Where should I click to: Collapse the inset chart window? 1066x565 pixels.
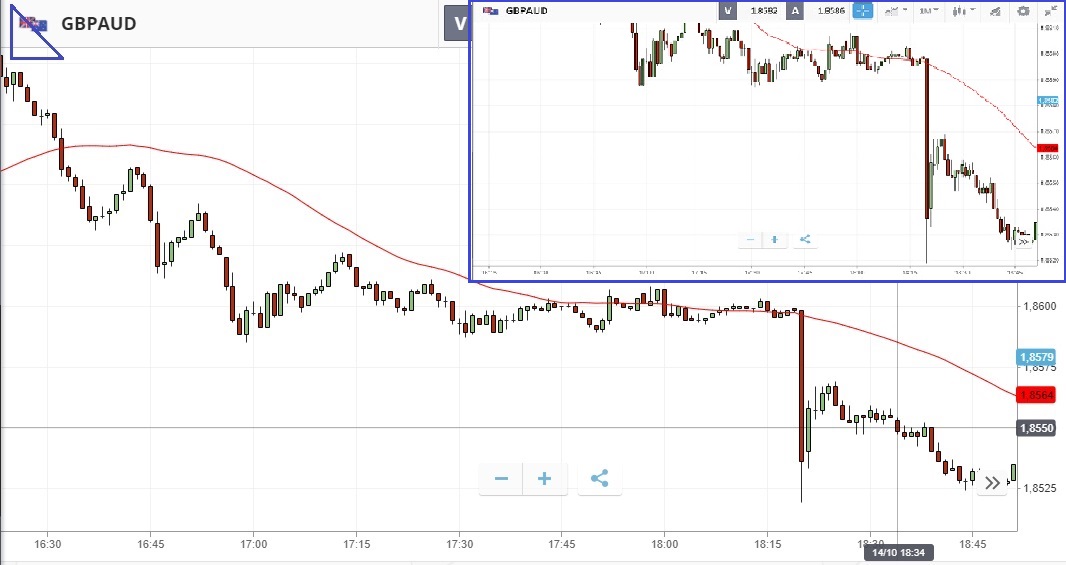(x=1049, y=11)
